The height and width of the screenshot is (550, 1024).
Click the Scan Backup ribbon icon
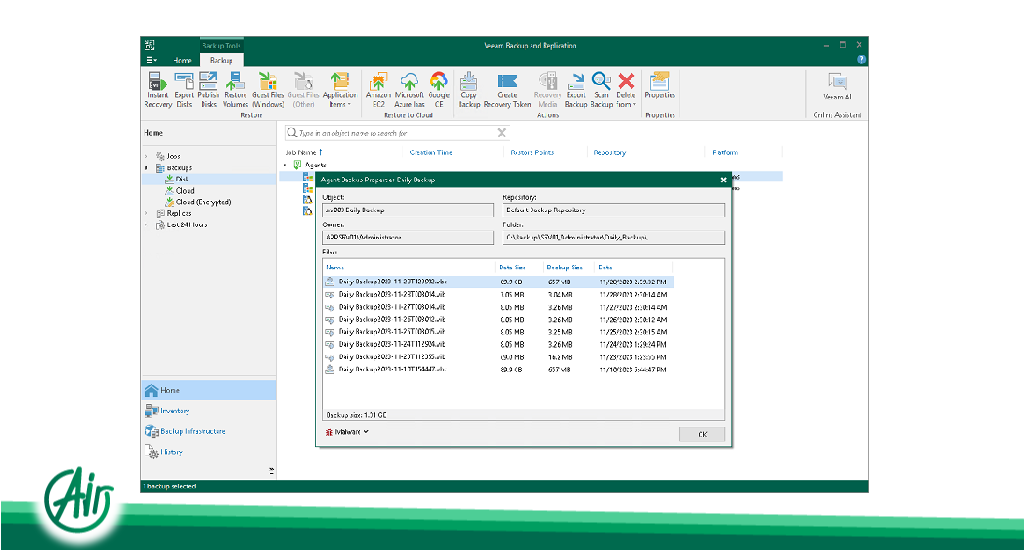click(601, 89)
